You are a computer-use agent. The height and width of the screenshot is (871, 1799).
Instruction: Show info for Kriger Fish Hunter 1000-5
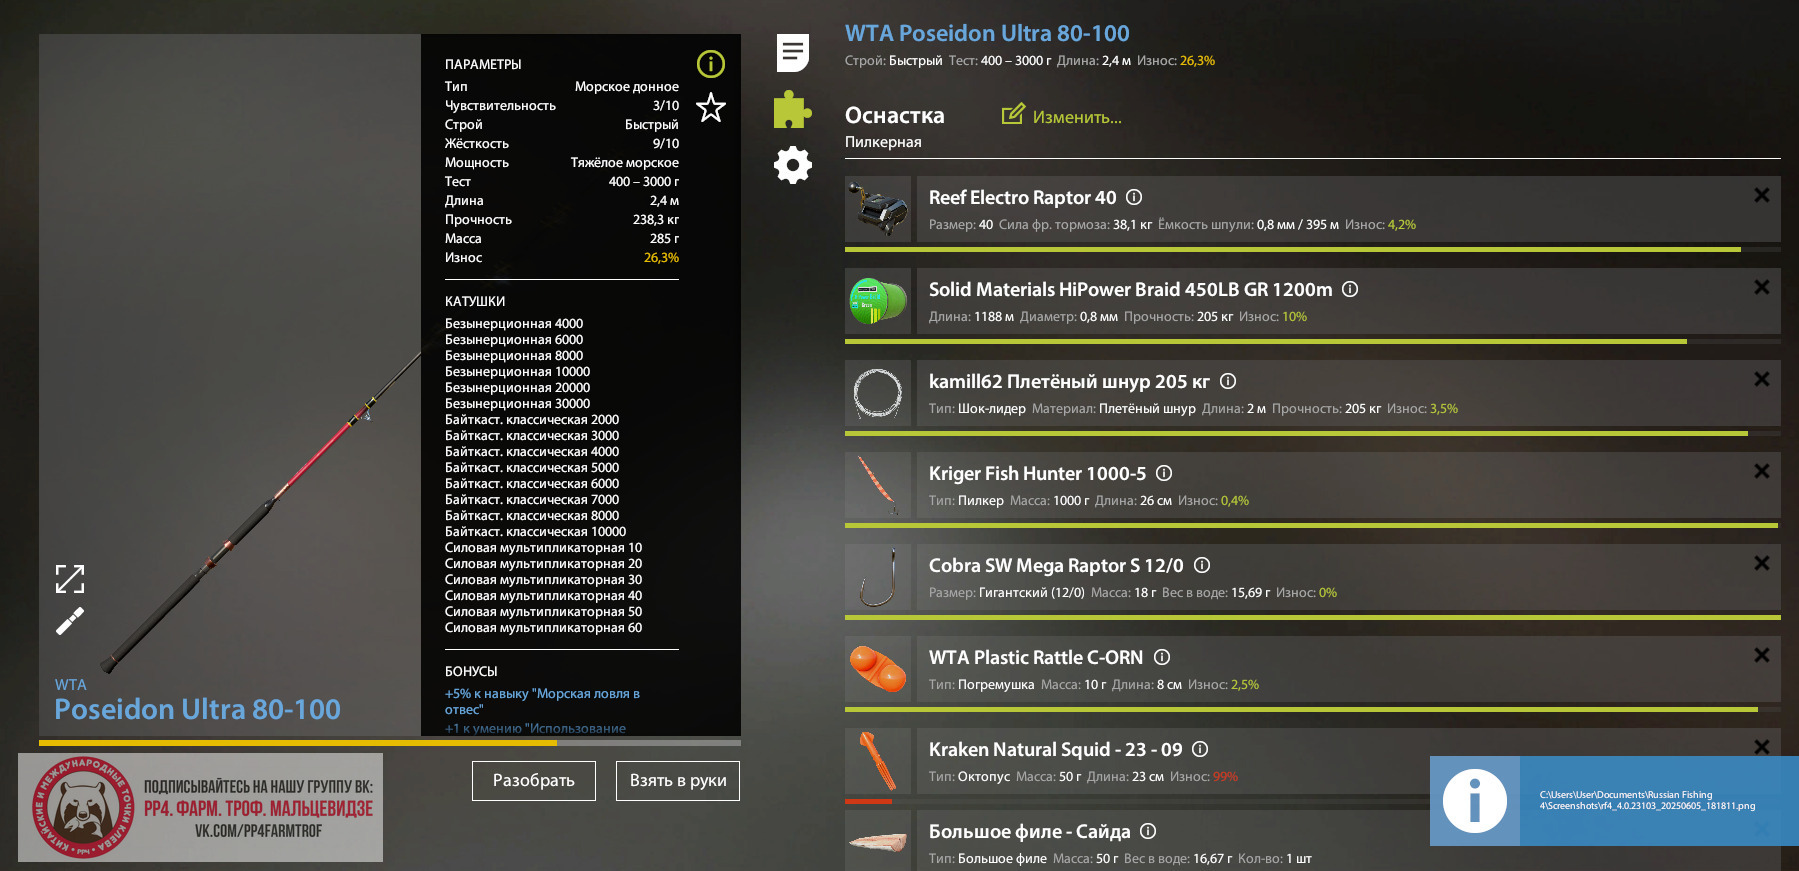(x=1164, y=473)
